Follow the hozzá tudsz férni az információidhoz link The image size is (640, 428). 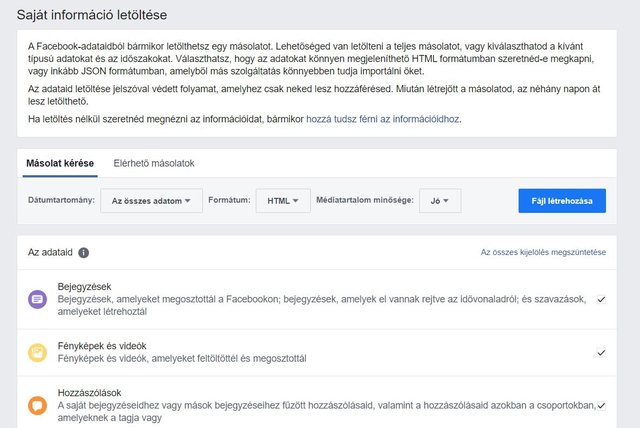pyautogui.click(x=382, y=119)
